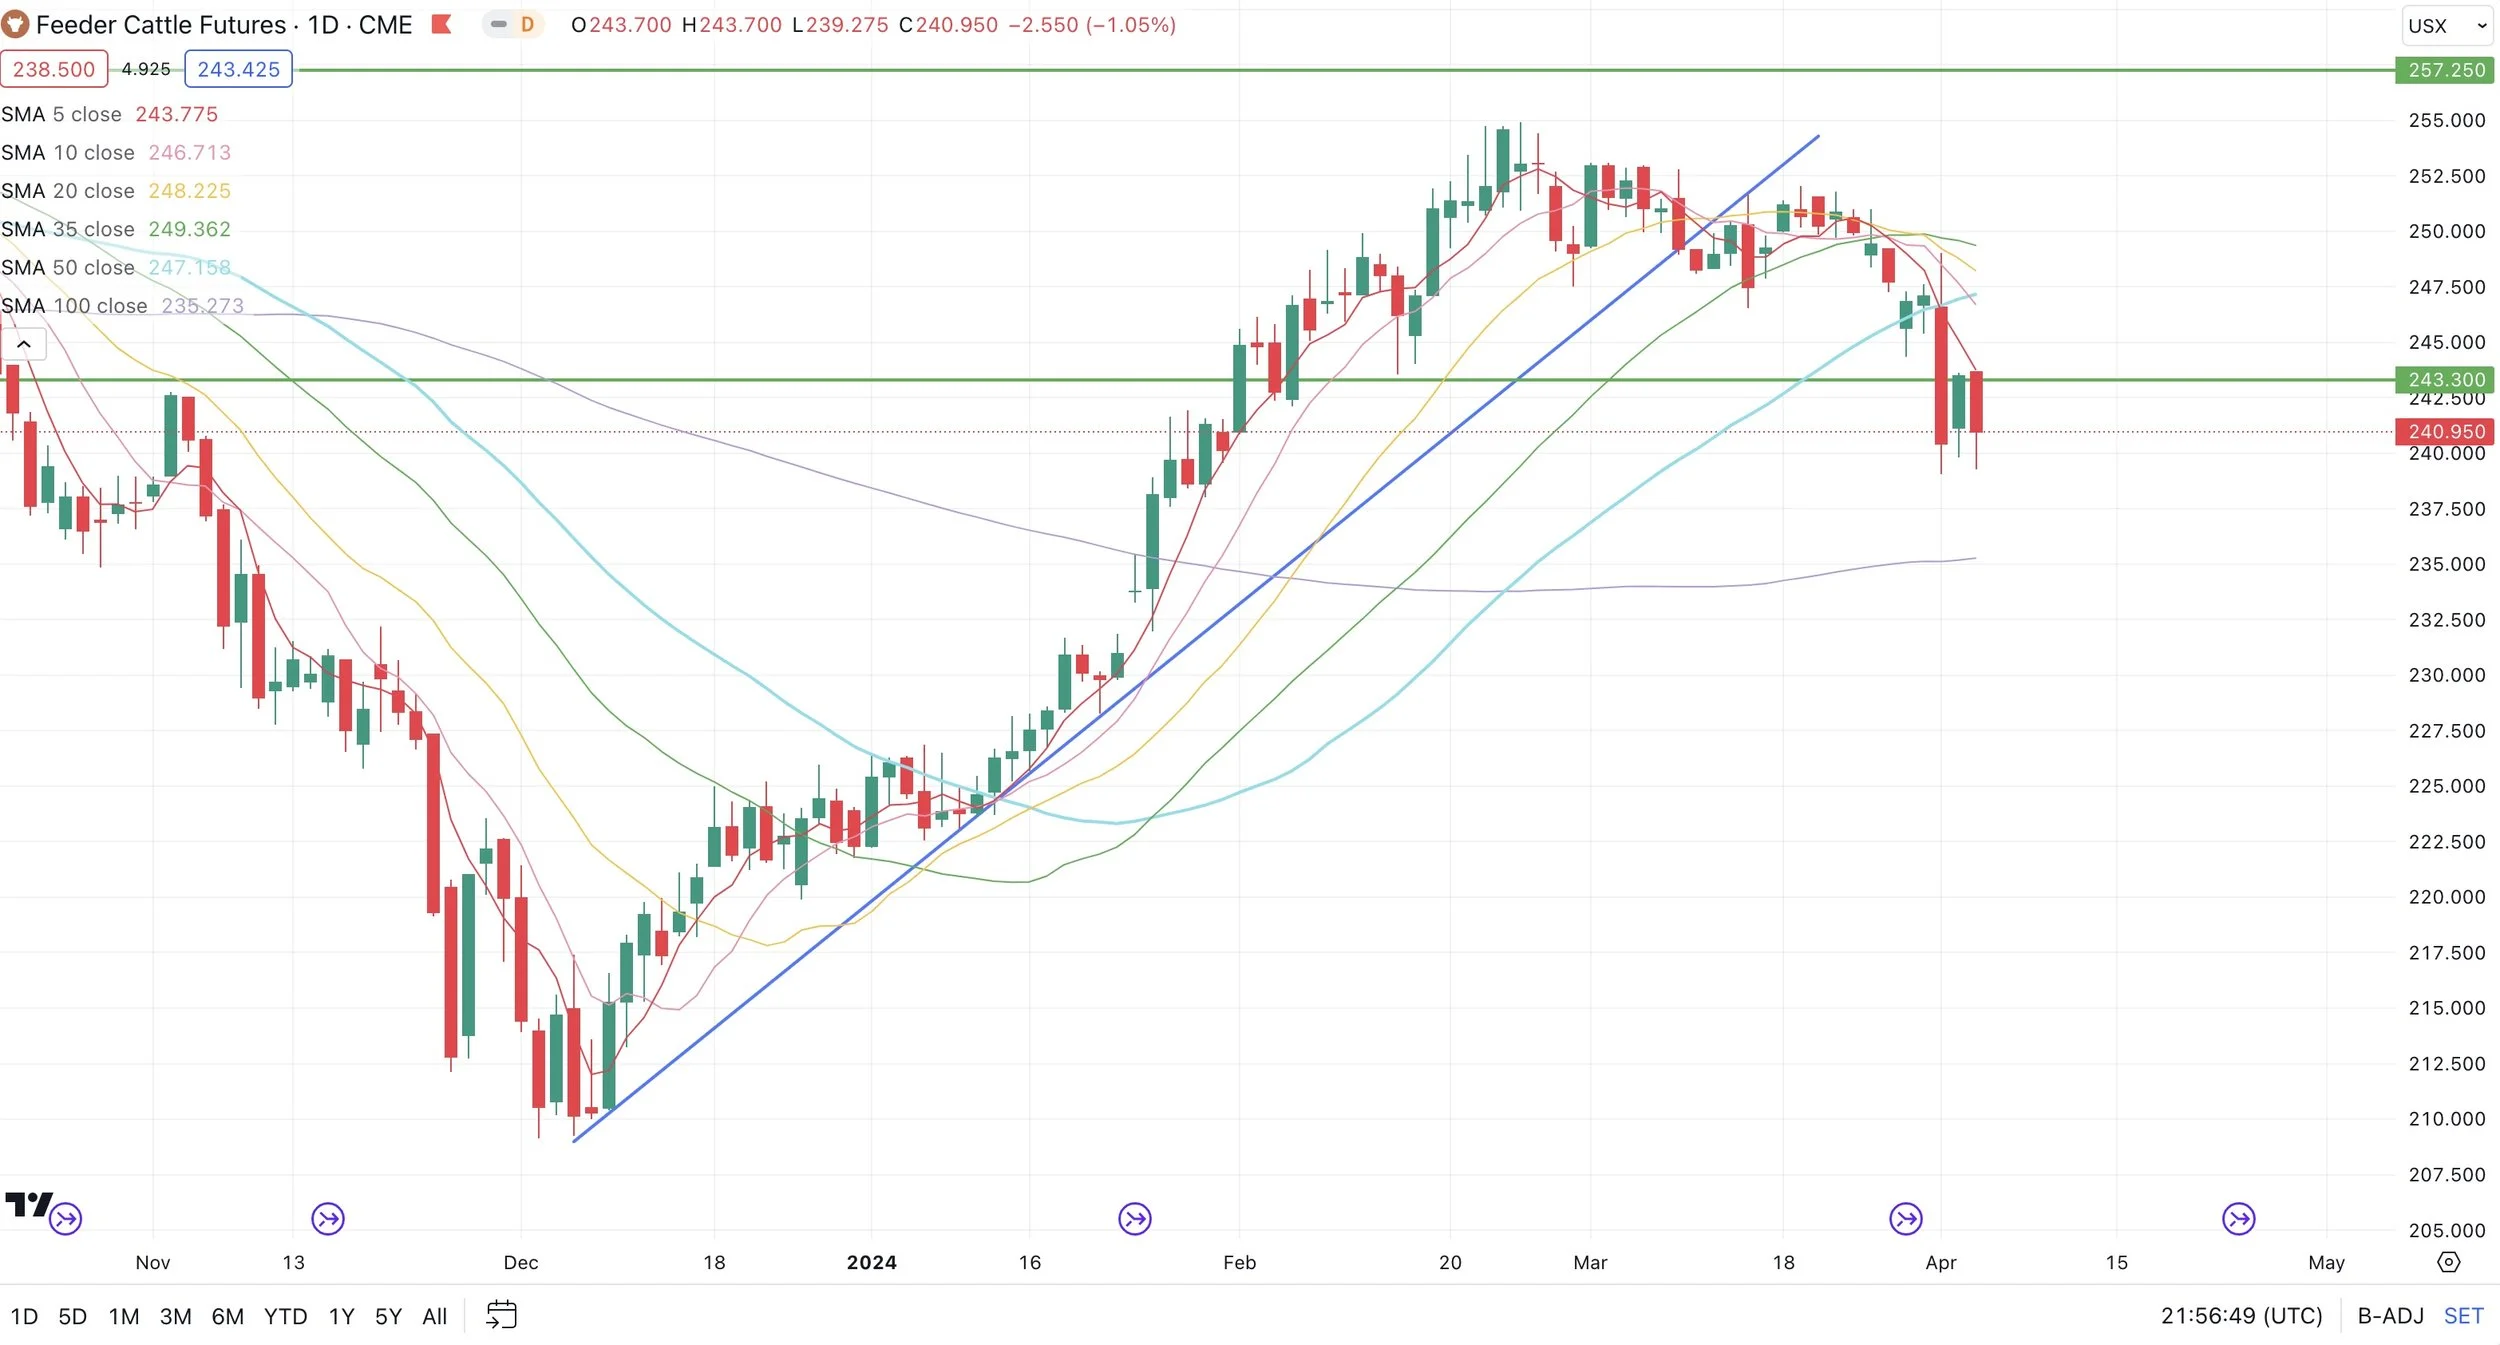Click rollover marker before May
The image size is (2500, 1345).
(x=2238, y=1218)
